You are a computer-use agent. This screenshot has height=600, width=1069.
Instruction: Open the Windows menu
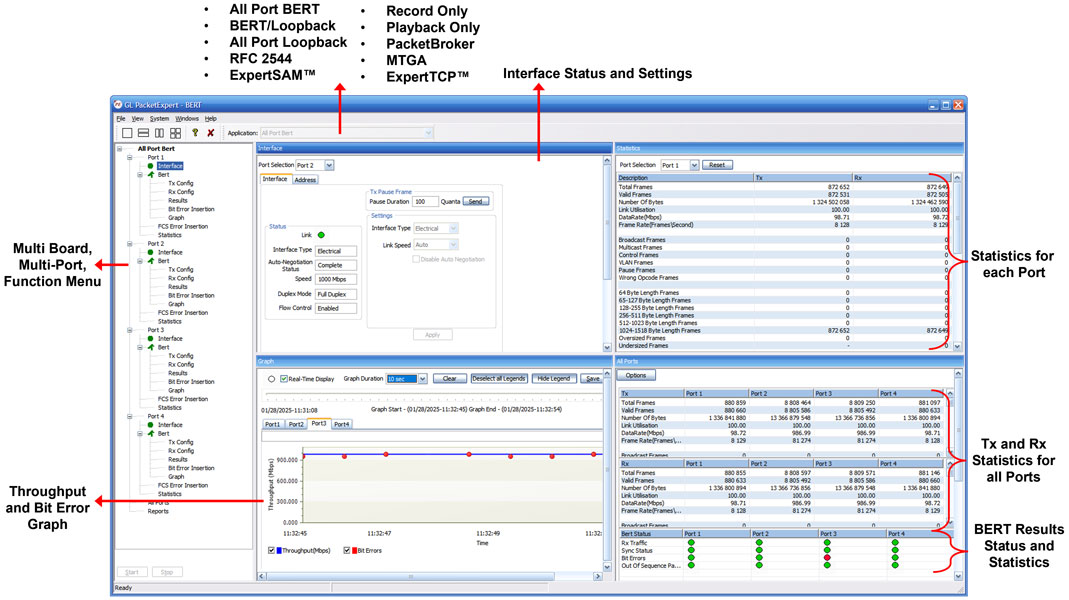click(187, 119)
